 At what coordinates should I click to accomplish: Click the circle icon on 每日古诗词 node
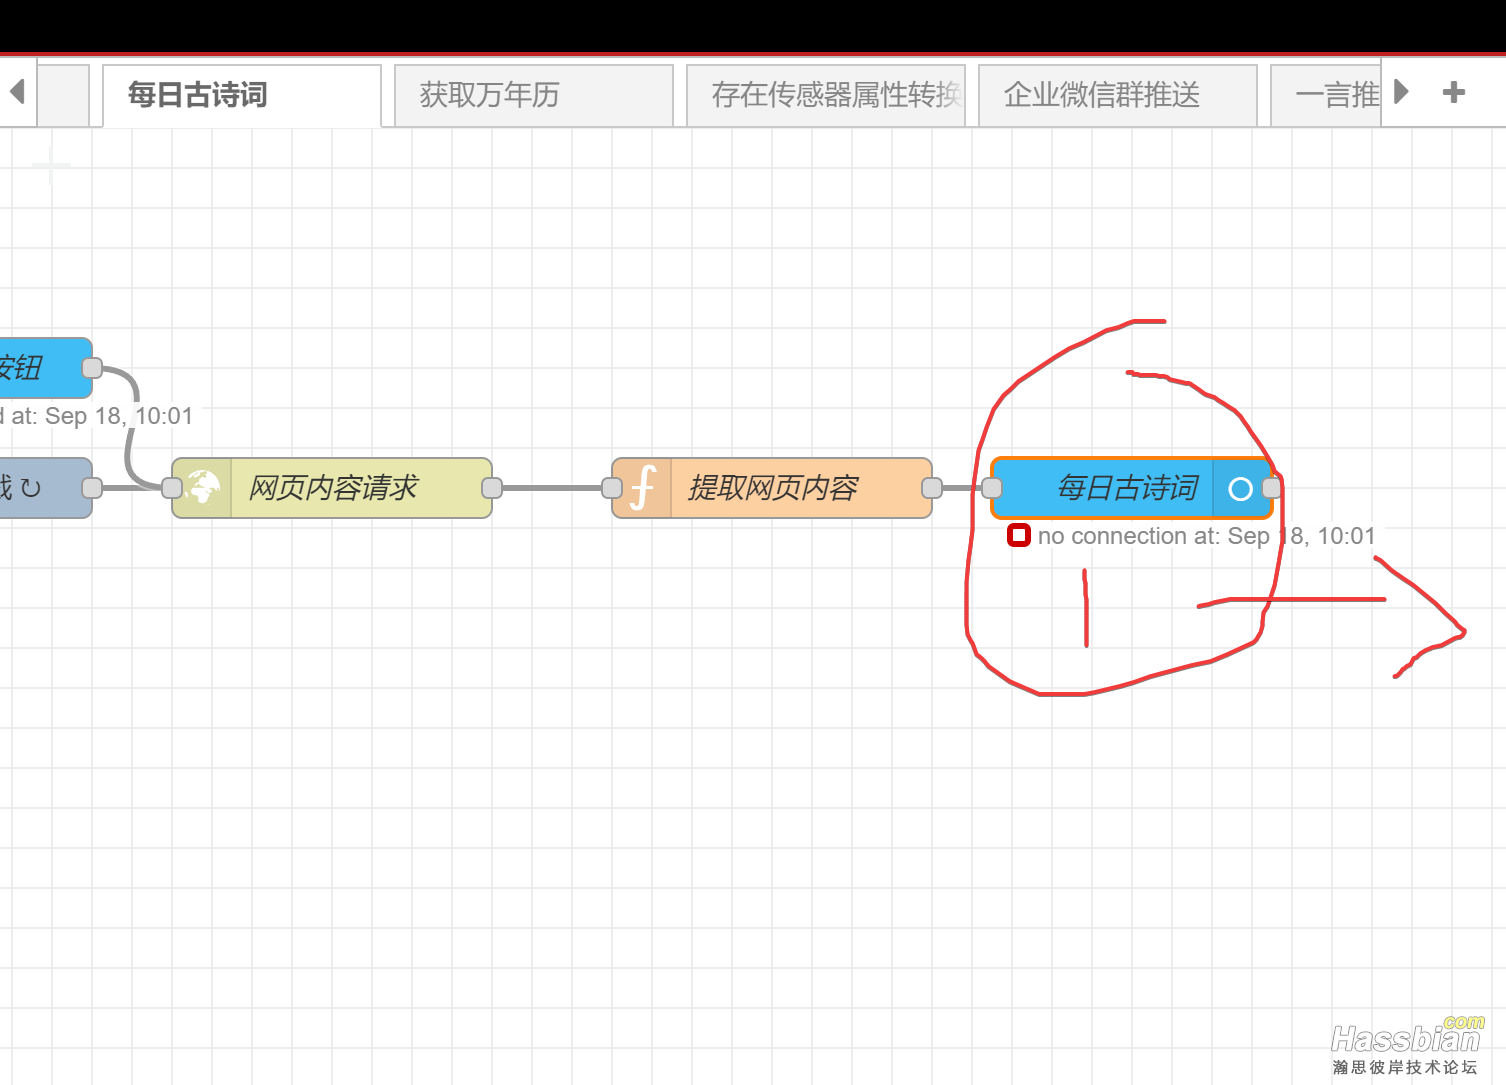tap(1240, 489)
